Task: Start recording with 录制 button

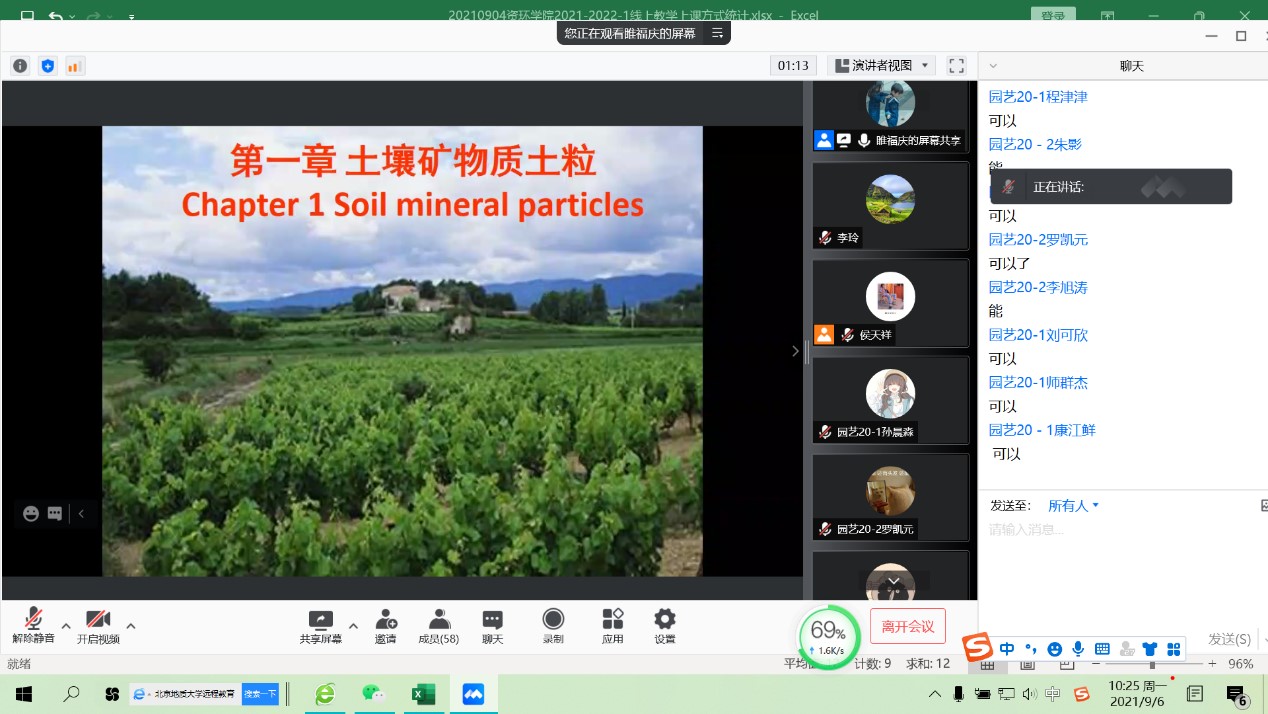Action: click(553, 626)
